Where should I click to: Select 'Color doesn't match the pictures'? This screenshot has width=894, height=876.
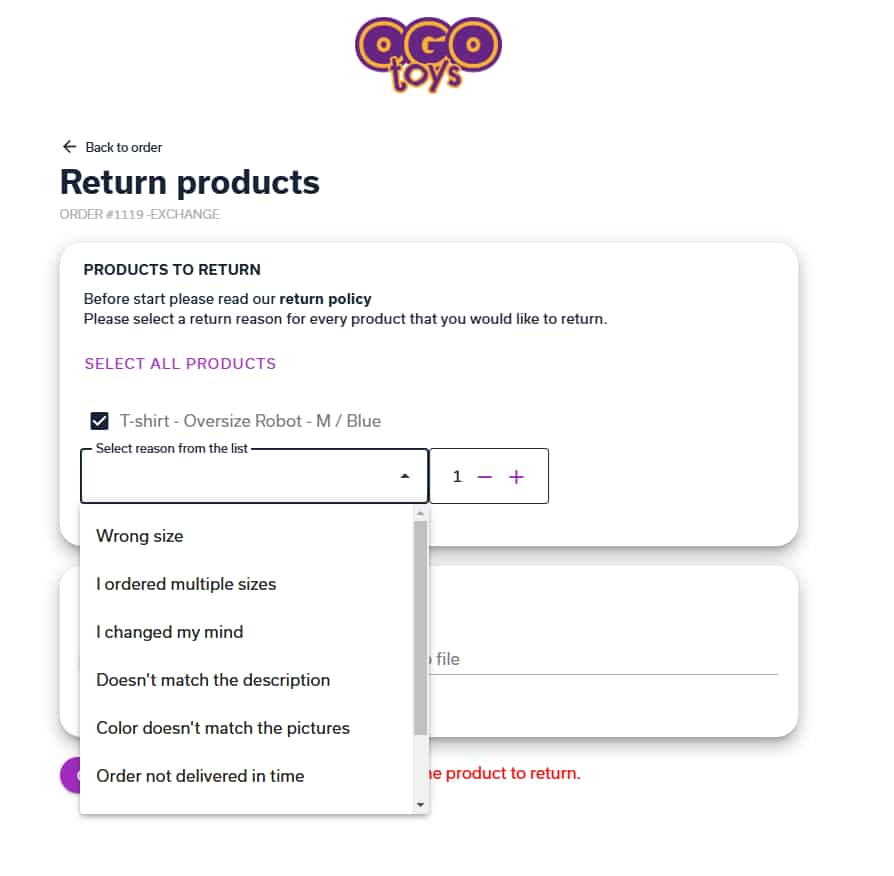coord(223,728)
